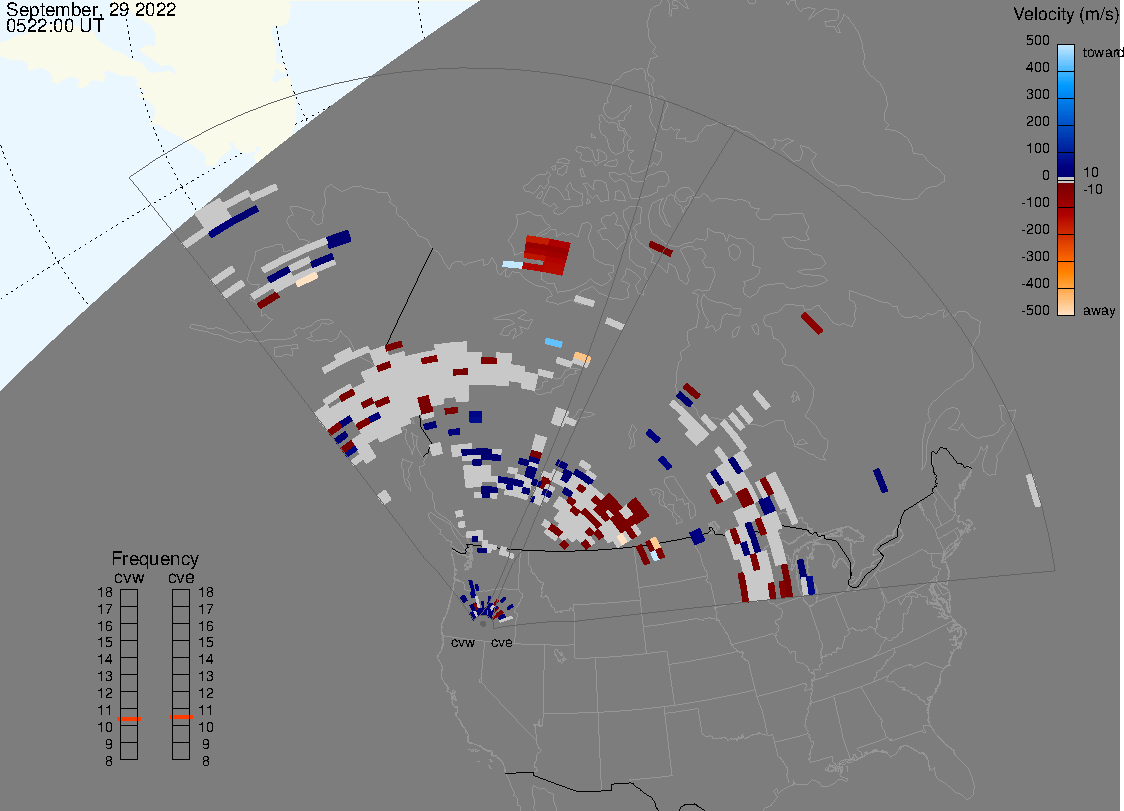Click the time label '0522:00 UT'

(x=55, y=26)
